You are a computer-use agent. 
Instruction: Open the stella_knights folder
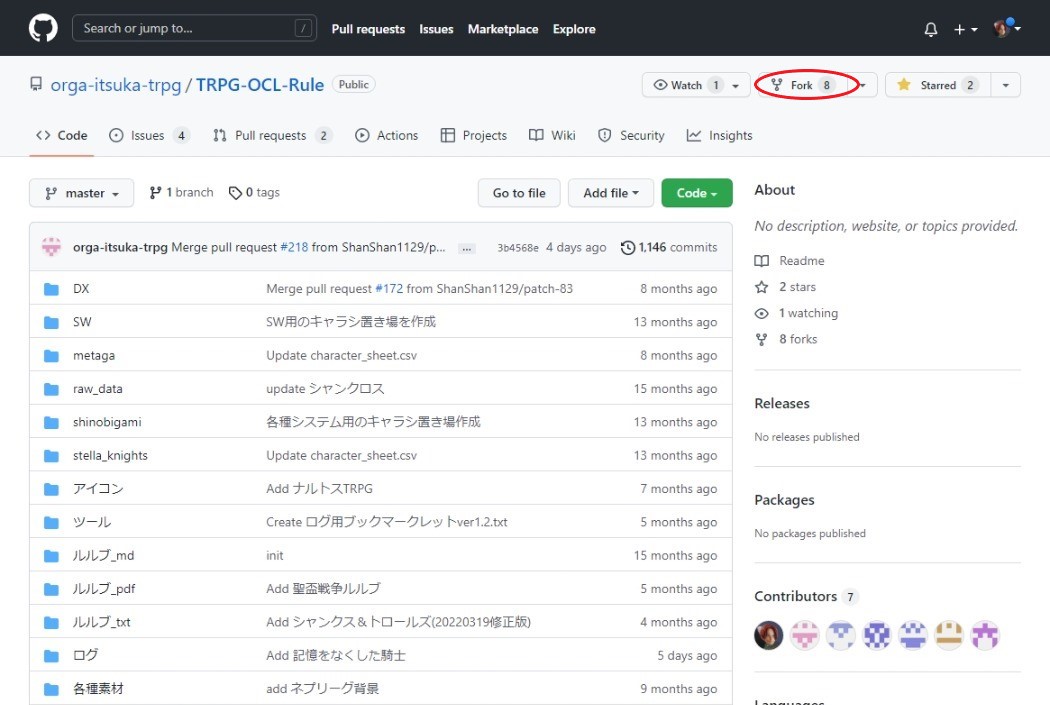[x=110, y=455]
